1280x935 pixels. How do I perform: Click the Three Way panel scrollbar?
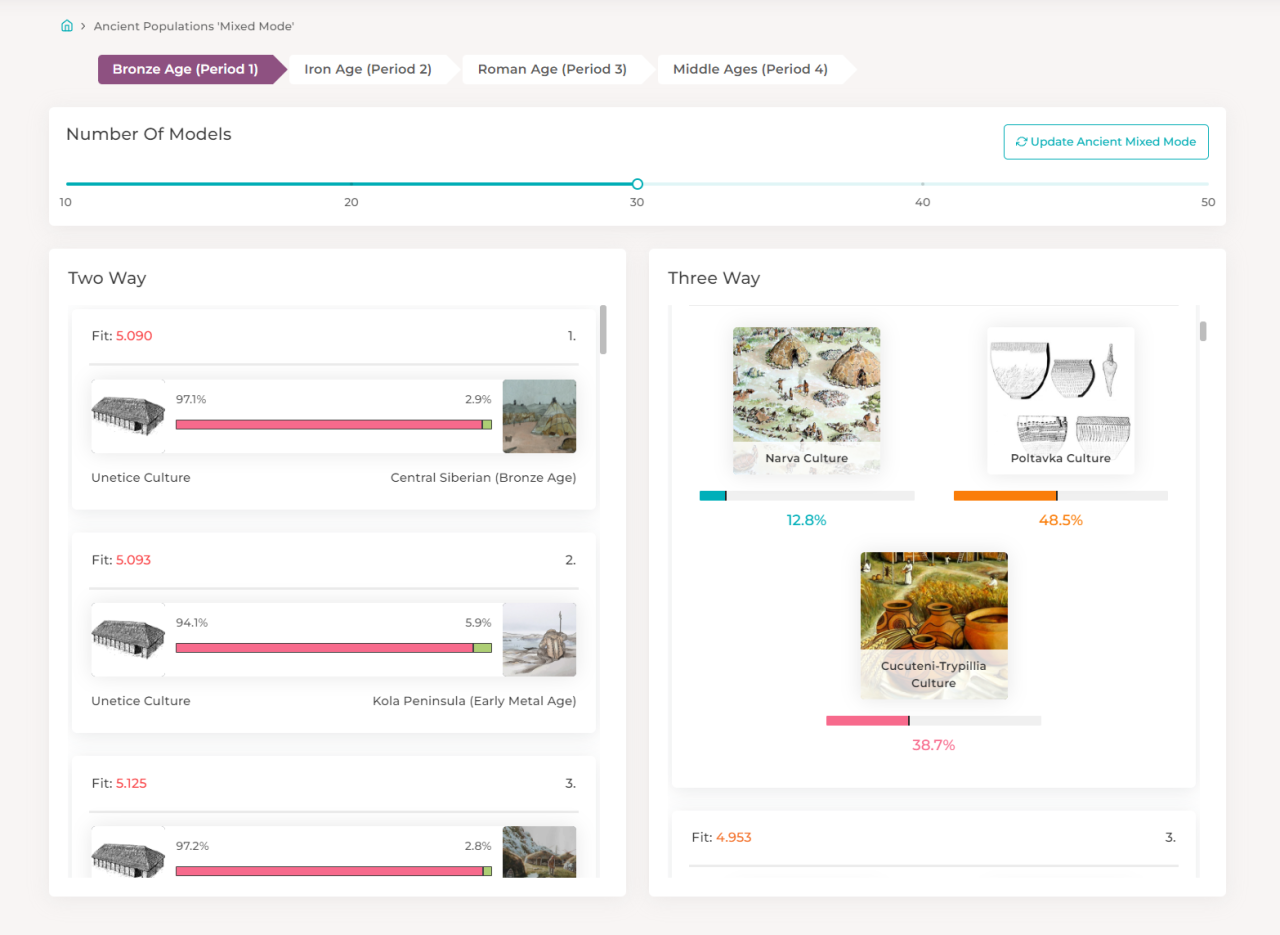tap(1203, 331)
